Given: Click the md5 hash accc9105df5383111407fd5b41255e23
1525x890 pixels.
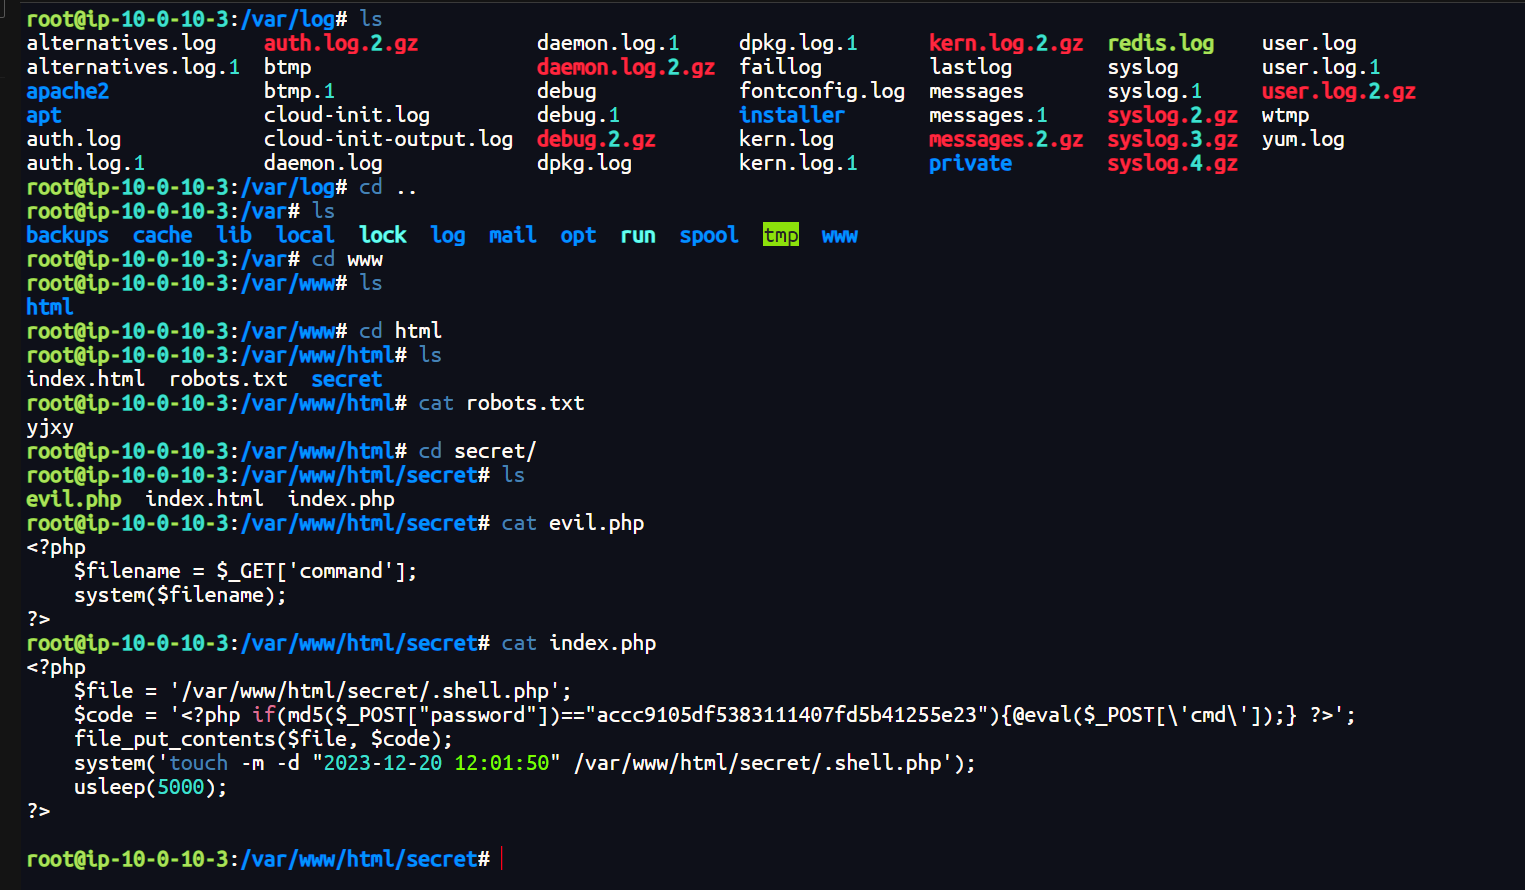Looking at the screenshot, I should (x=787, y=715).
